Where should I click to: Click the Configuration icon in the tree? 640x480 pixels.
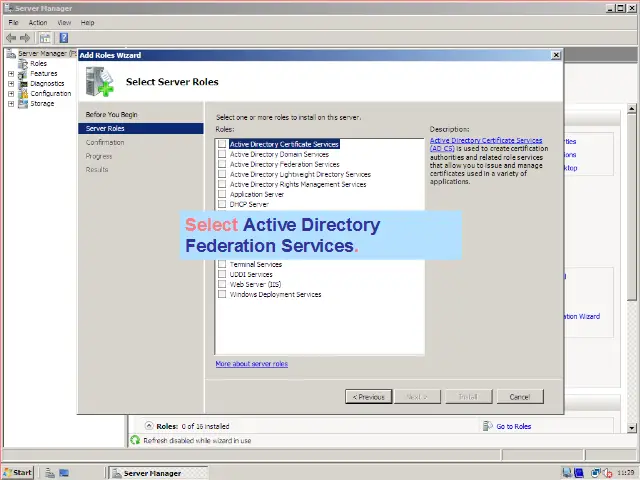pos(23,93)
